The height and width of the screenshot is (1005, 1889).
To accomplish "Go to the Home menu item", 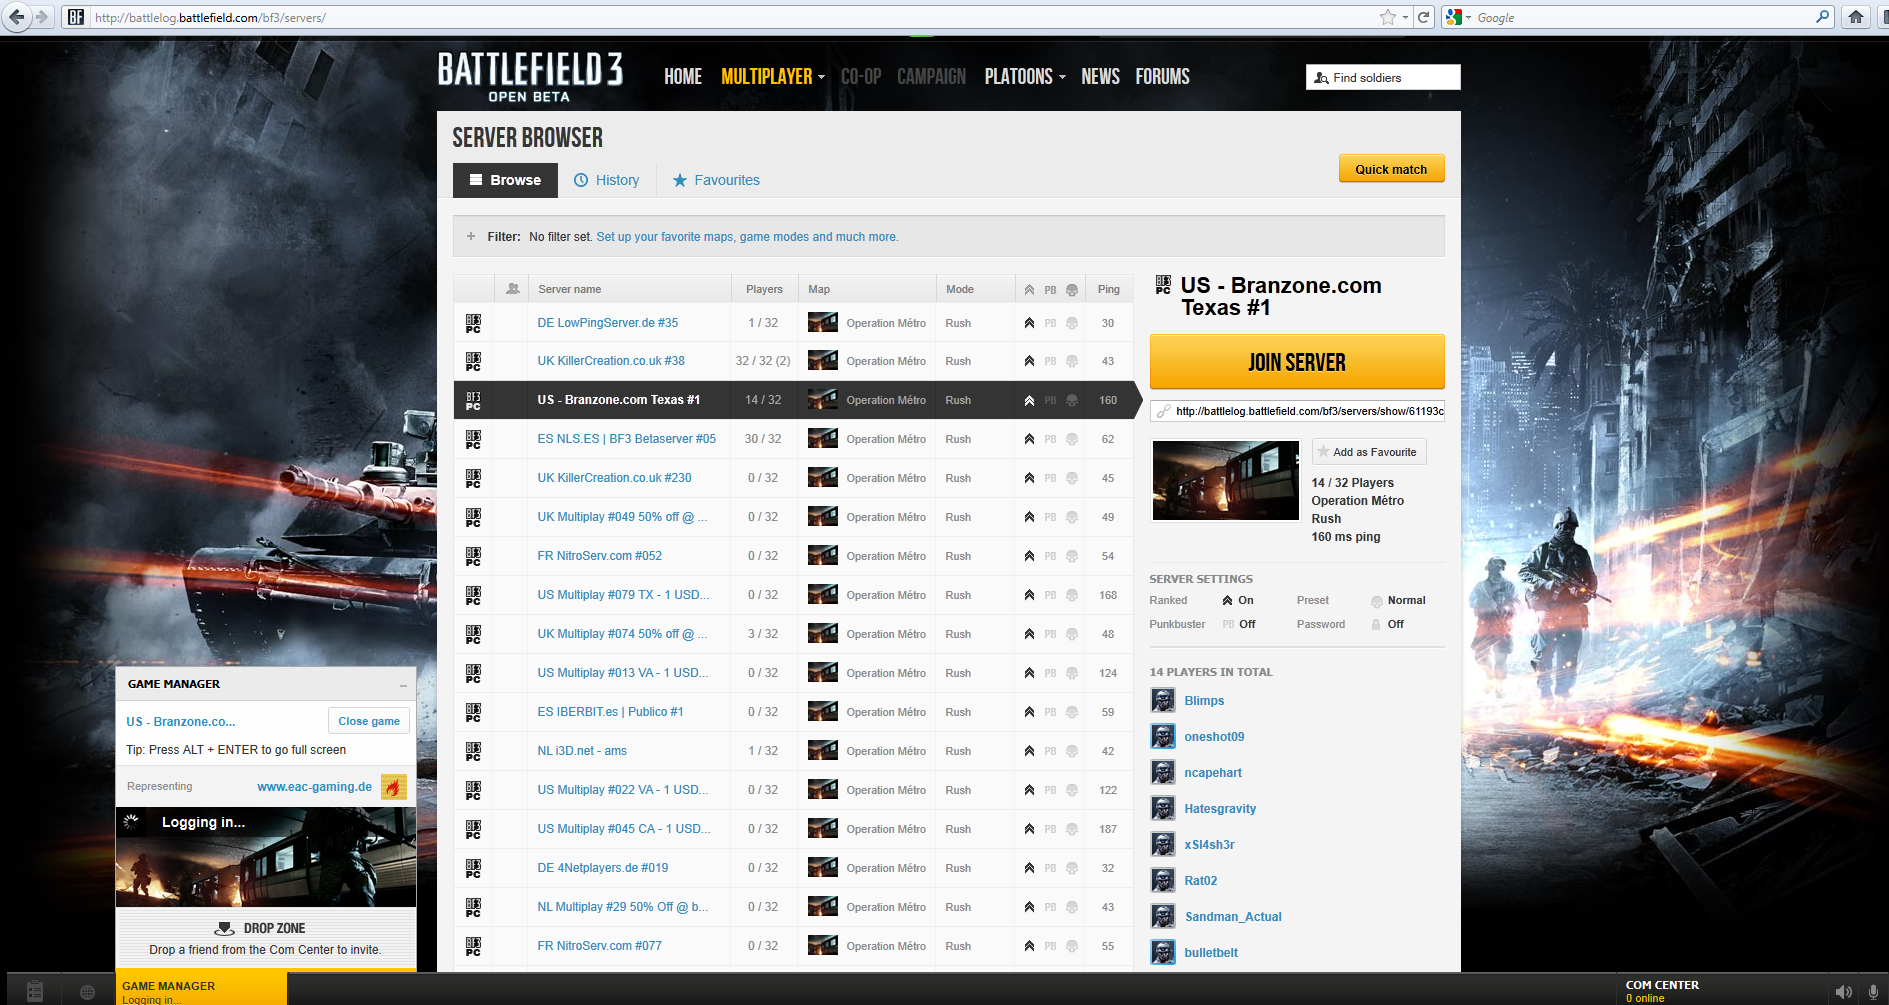I will tap(683, 77).
